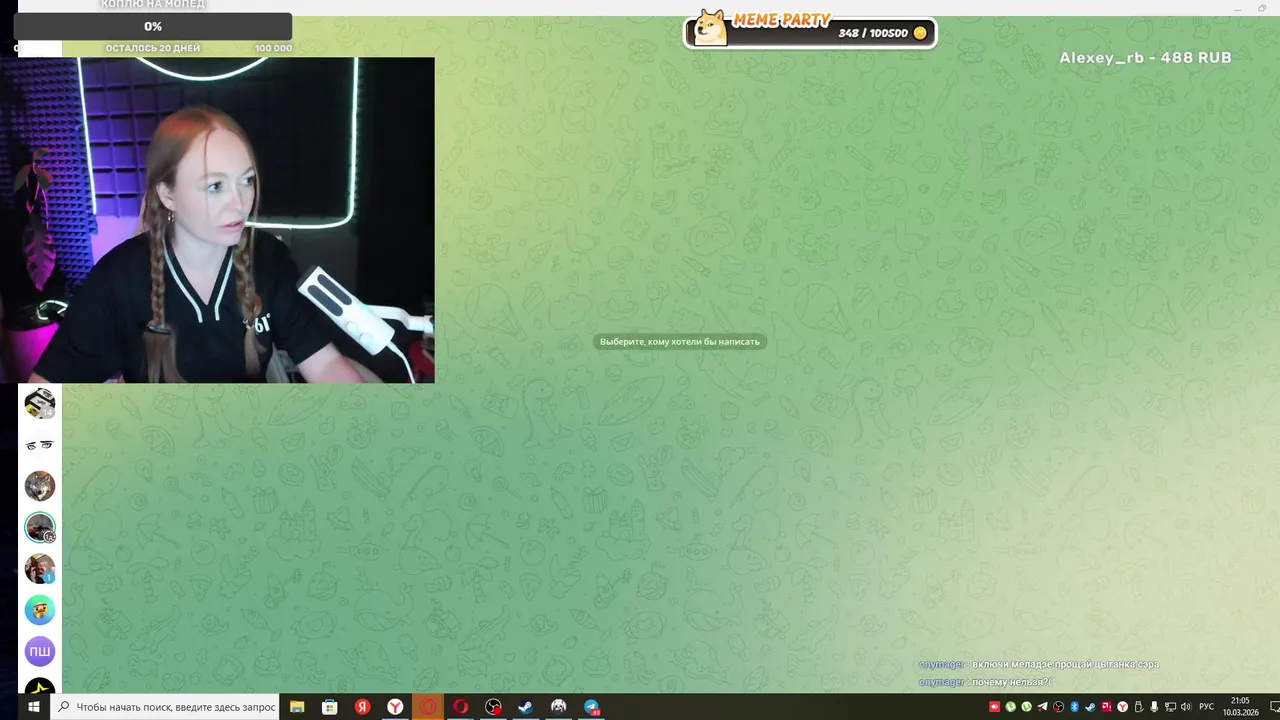Click the 0% donation goal progress bar

pyautogui.click(x=153, y=27)
